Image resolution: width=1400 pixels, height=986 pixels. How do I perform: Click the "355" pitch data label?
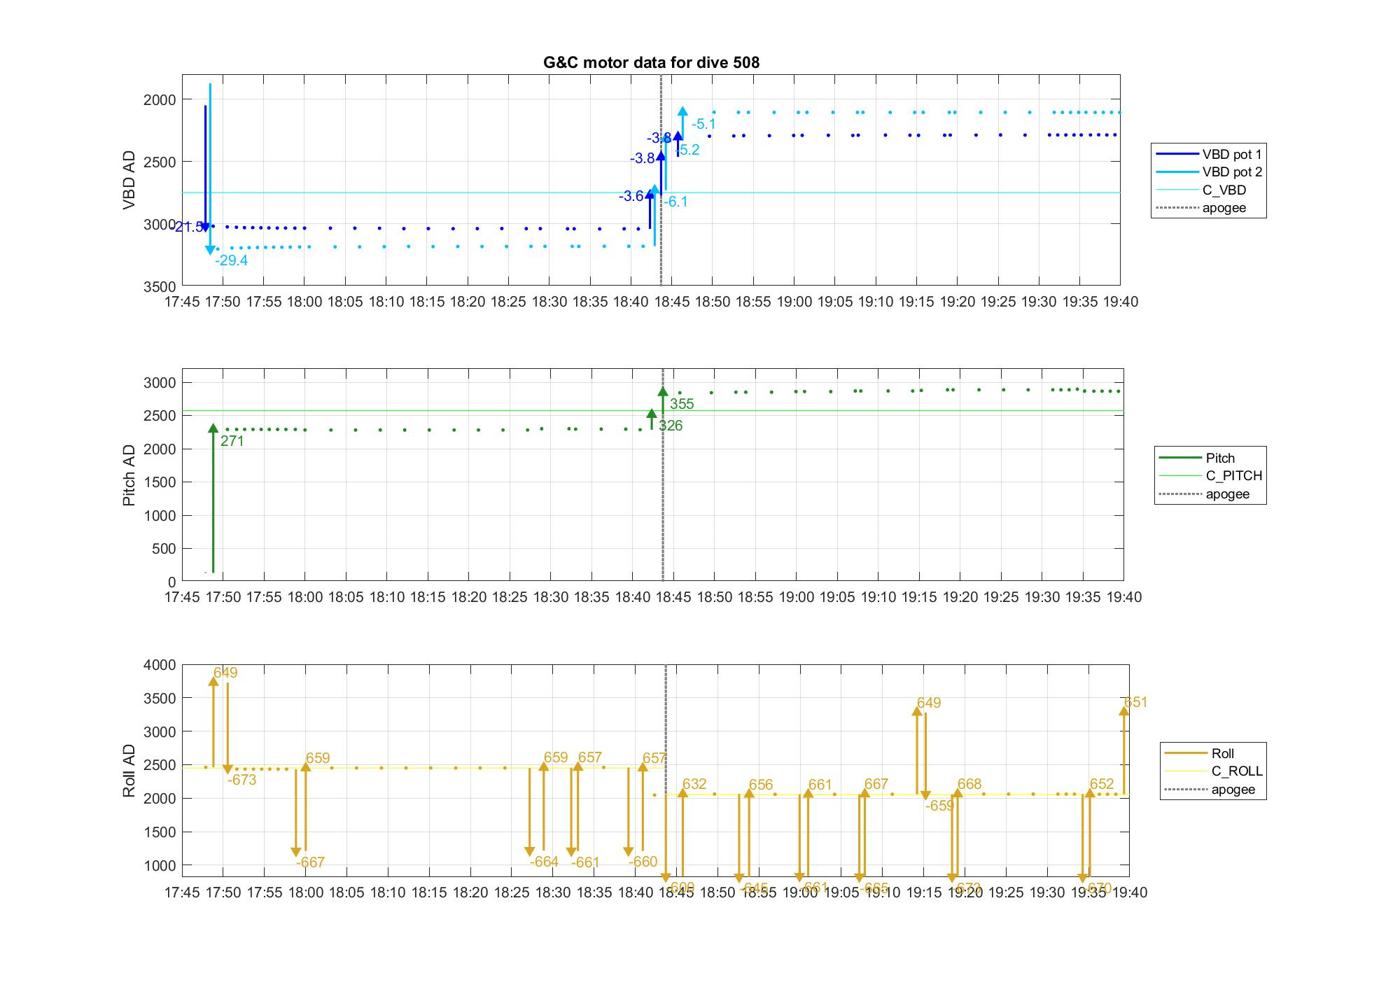pos(682,404)
